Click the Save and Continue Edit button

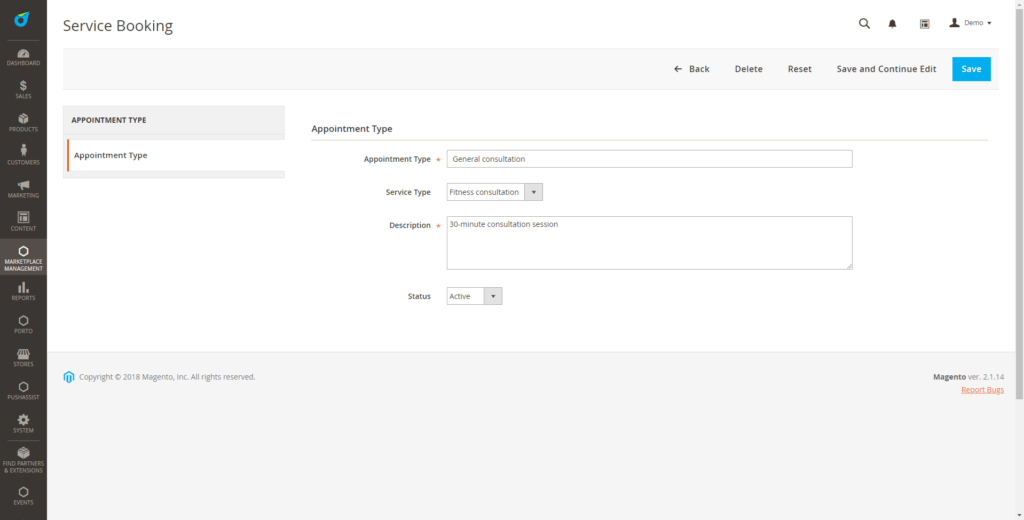pyautogui.click(x=886, y=69)
